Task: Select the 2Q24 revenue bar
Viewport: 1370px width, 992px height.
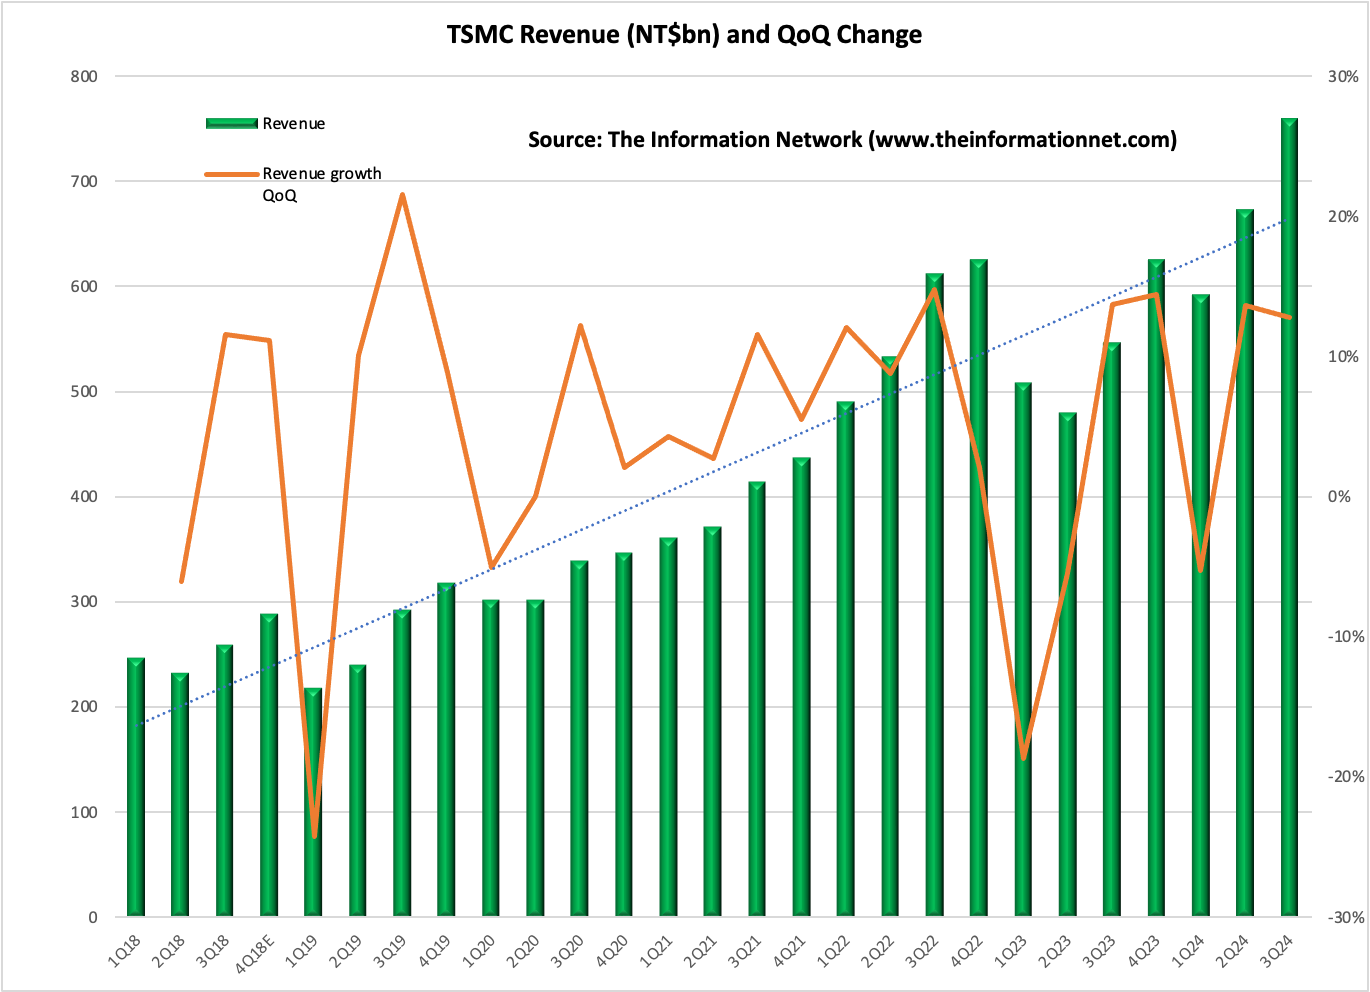Action: pyautogui.click(x=1245, y=563)
